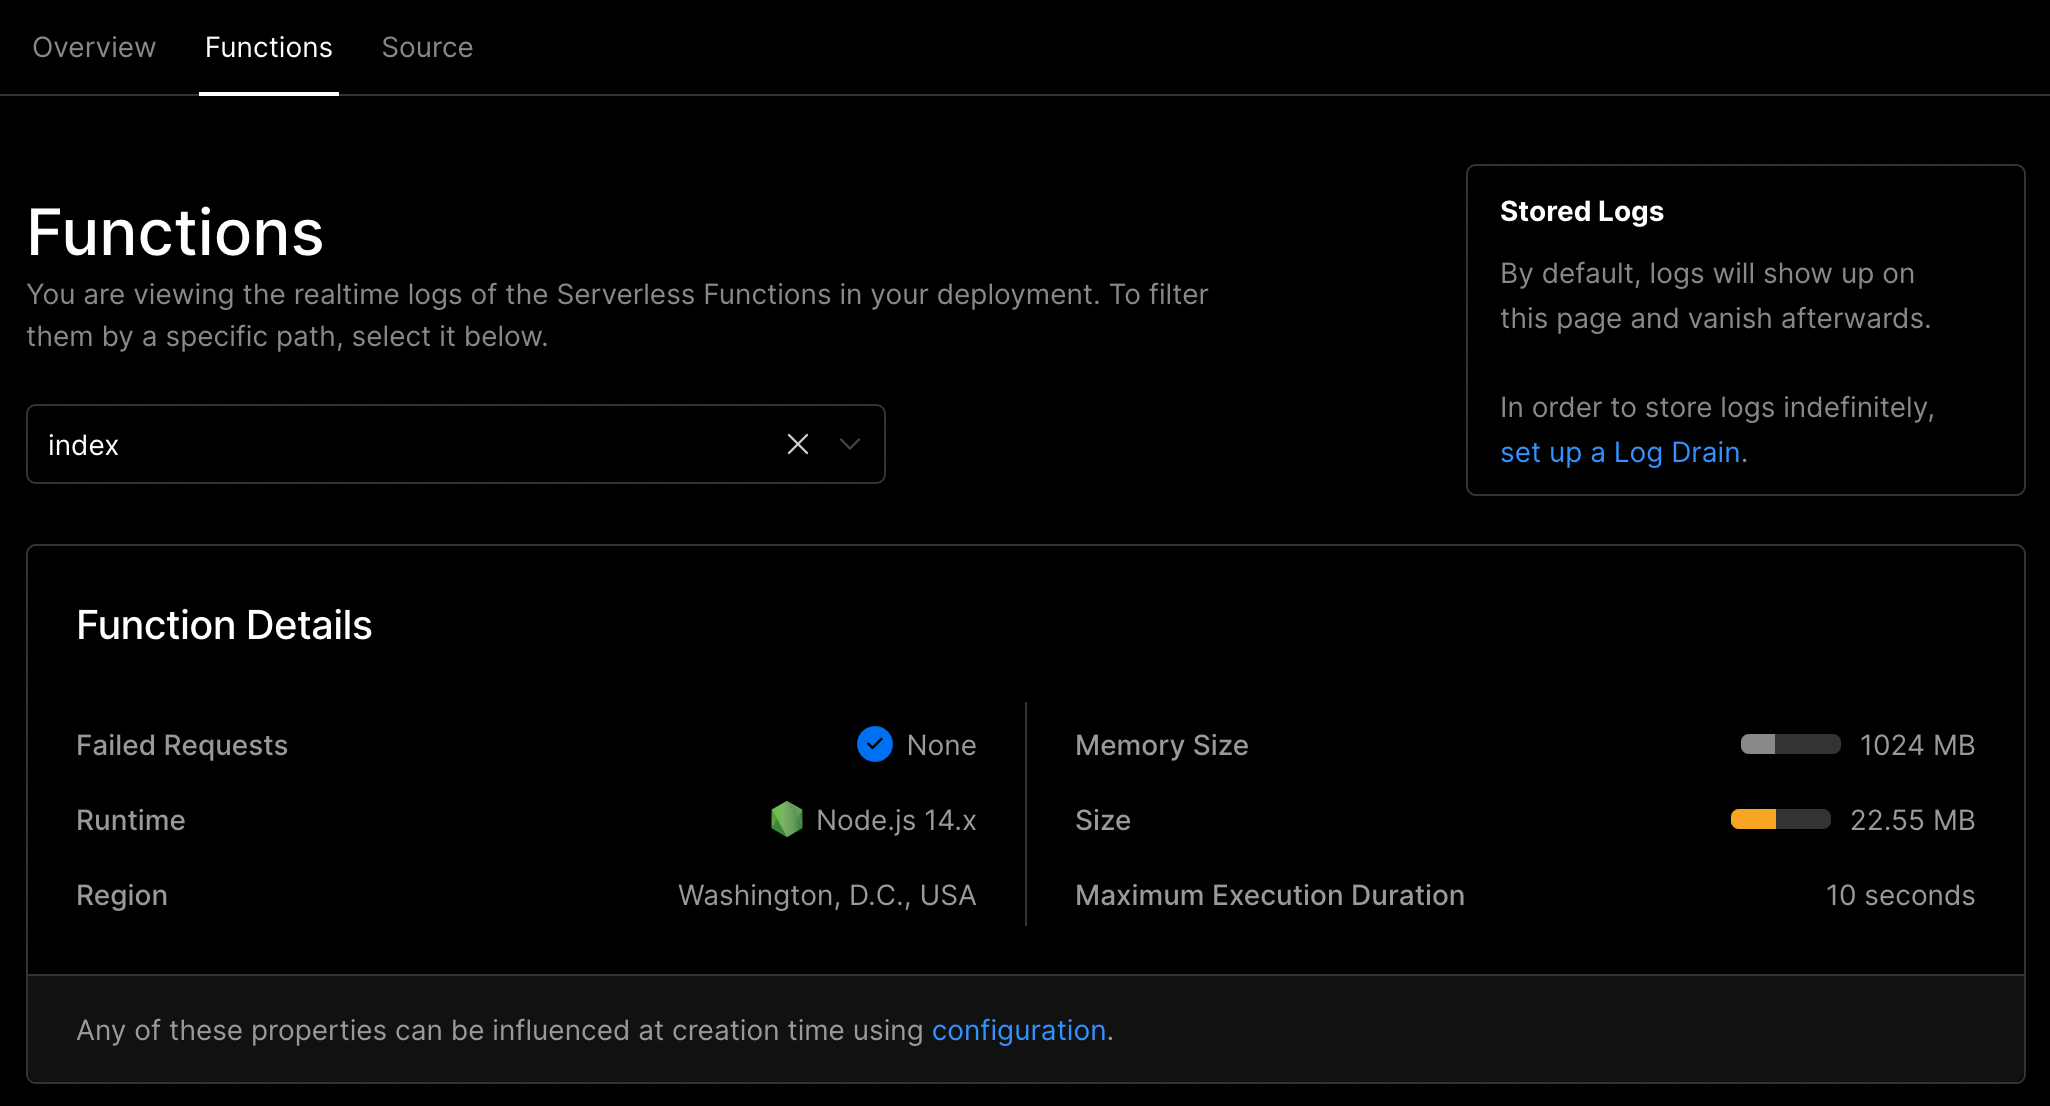Follow the configuration link
Viewport: 2050px width, 1106px height.
click(1018, 1030)
